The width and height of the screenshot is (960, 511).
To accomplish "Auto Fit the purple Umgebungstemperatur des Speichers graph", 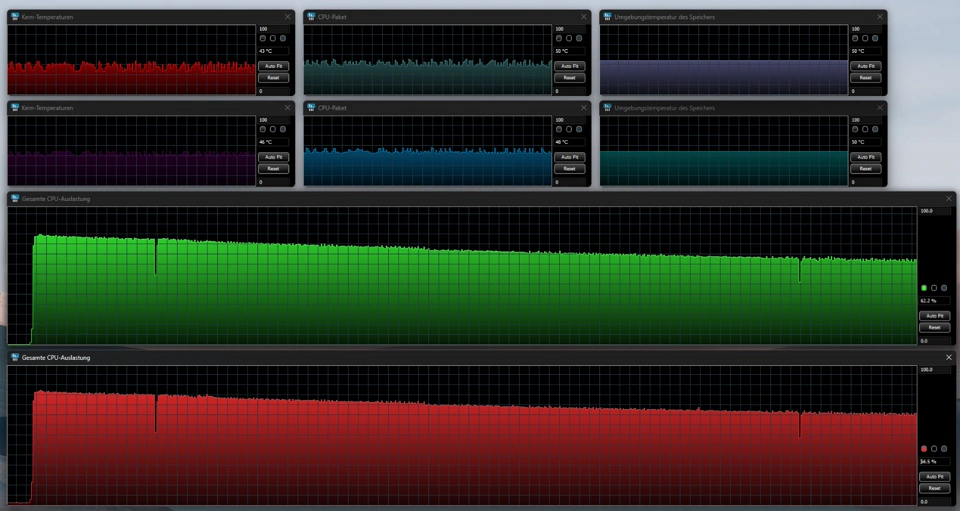I will [x=866, y=66].
